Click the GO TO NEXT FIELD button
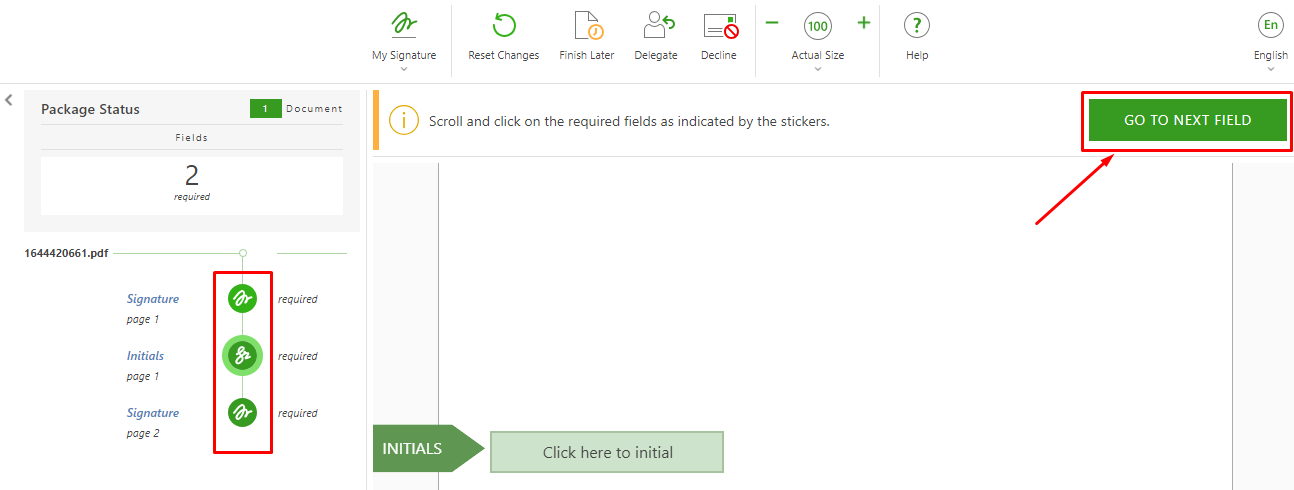Screen dimensions: 1294x490 (x=1187, y=120)
